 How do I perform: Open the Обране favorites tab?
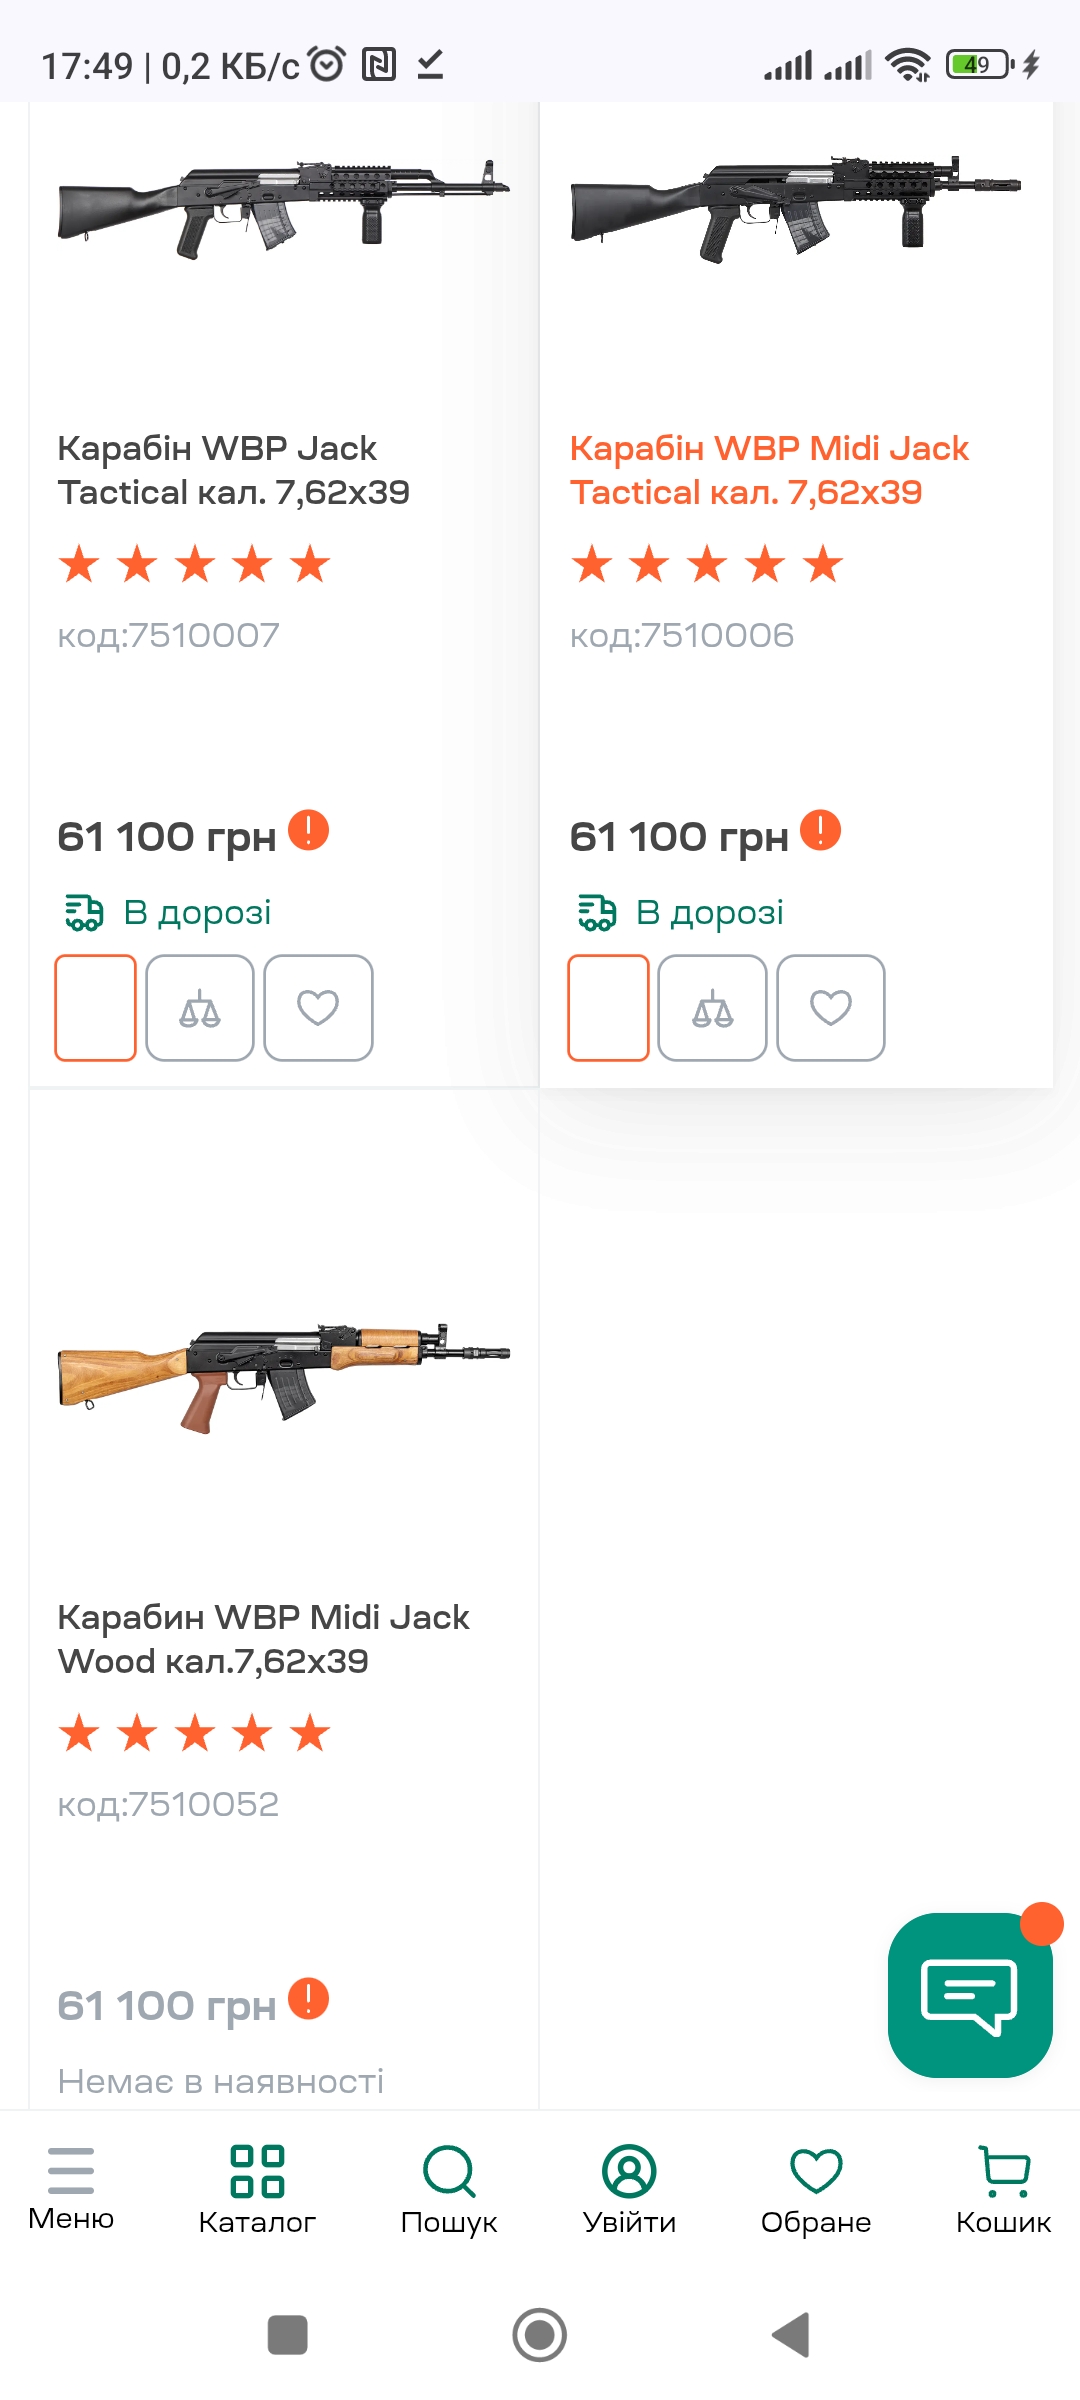click(x=816, y=2188)
